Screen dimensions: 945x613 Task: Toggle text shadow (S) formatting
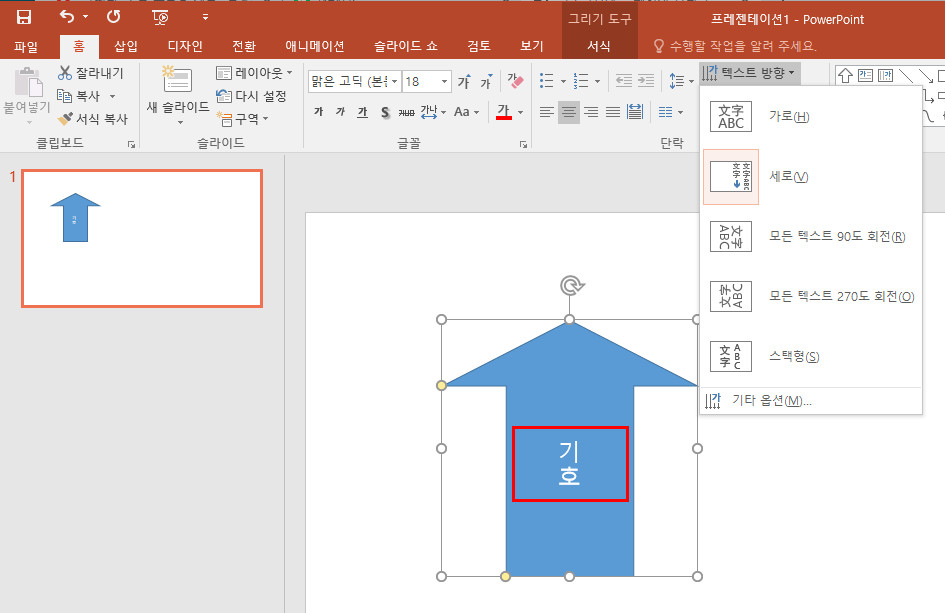click(x=385, y=112)
